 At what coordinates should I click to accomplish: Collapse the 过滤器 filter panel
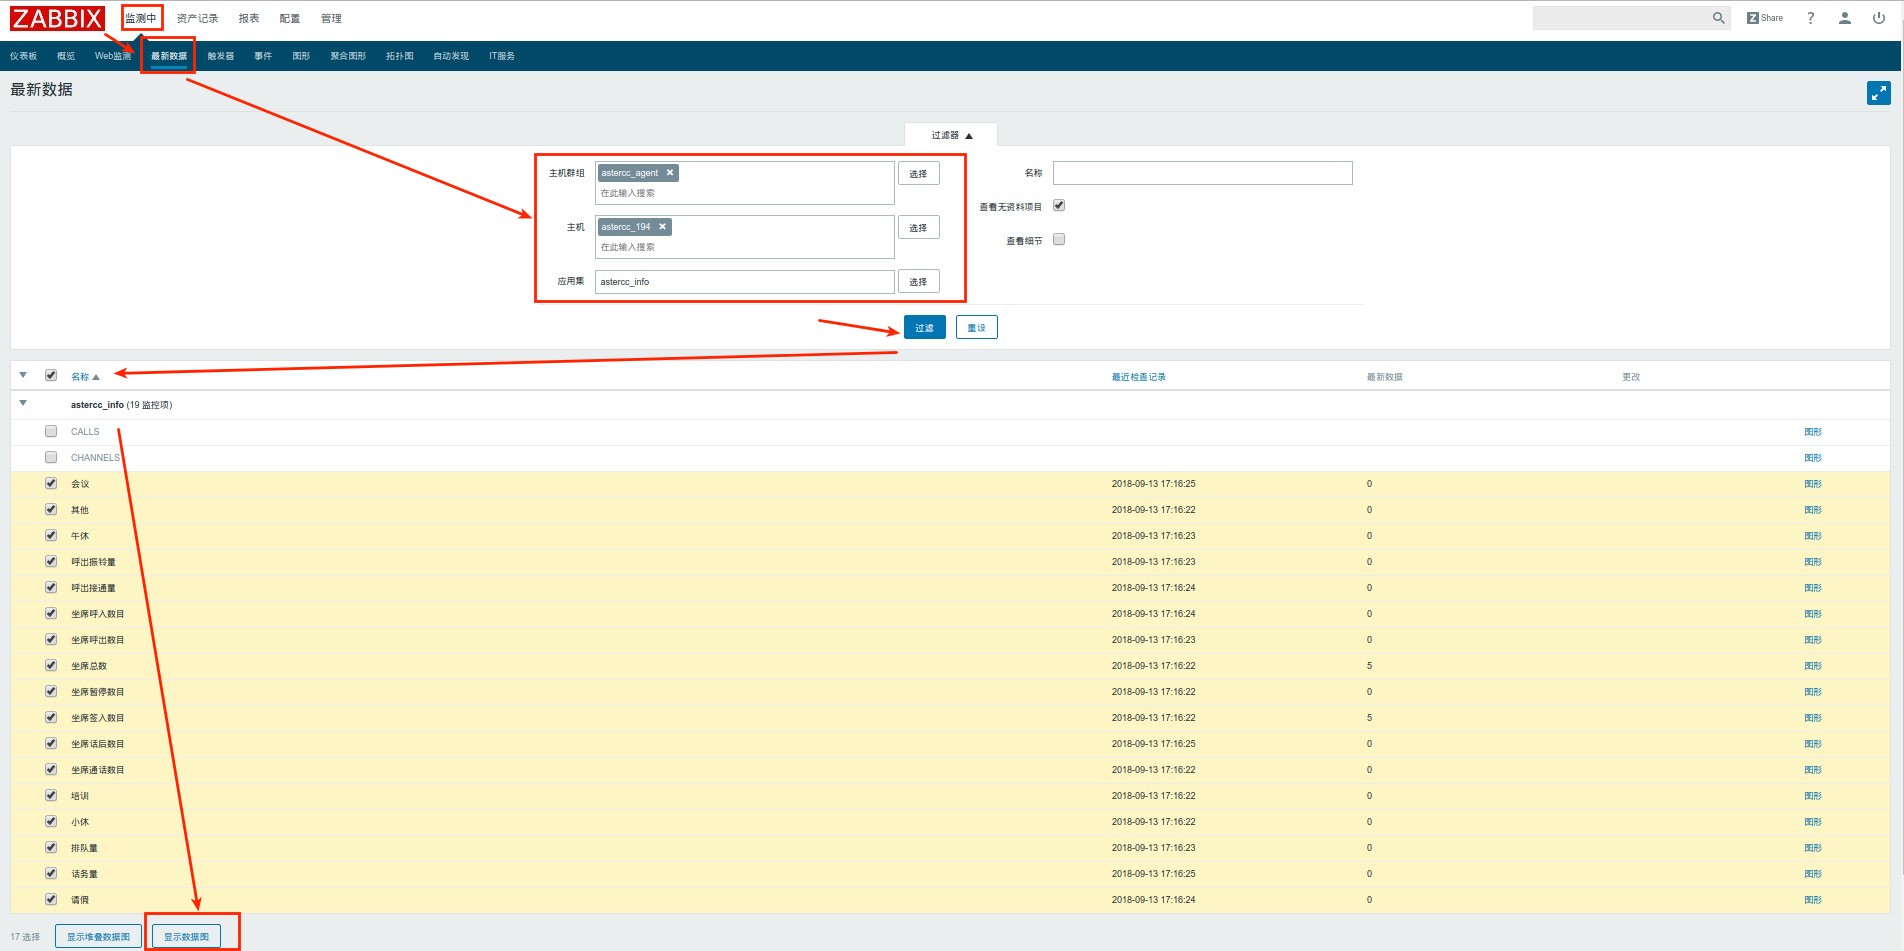click(x=951, y=135)
